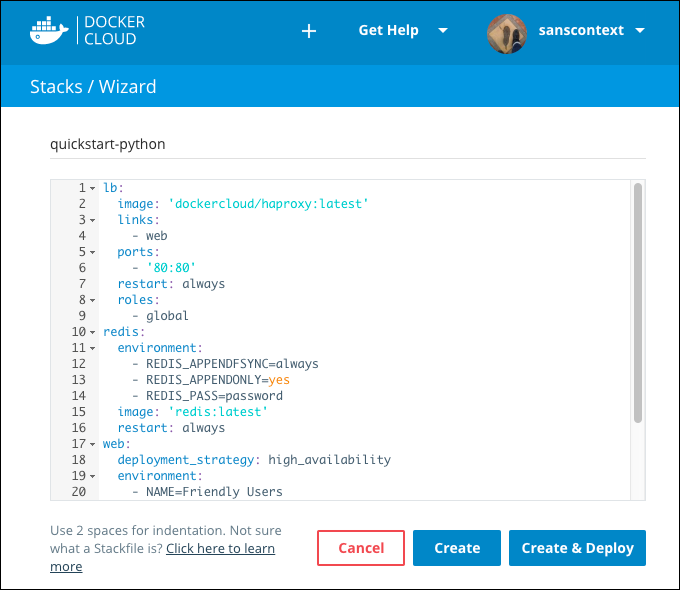Collapse the links fold arrow on line 3
This screenshot has width=680, height=590.
pos(93,220)
